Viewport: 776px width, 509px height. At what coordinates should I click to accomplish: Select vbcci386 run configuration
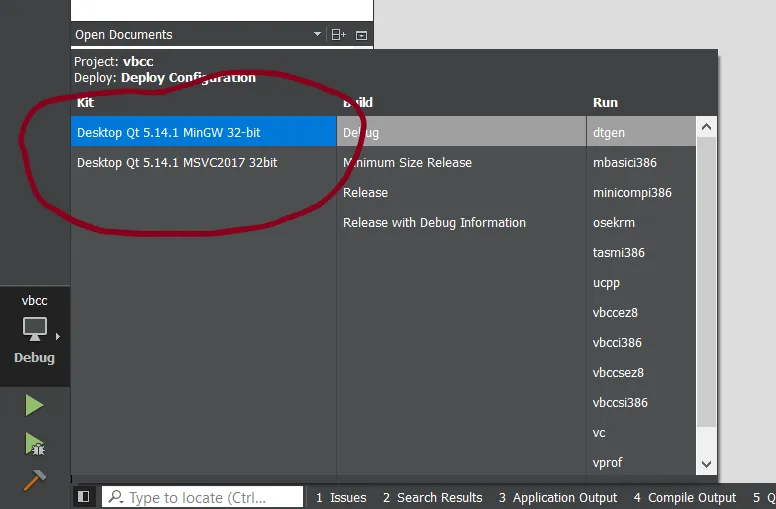[641, 343]
